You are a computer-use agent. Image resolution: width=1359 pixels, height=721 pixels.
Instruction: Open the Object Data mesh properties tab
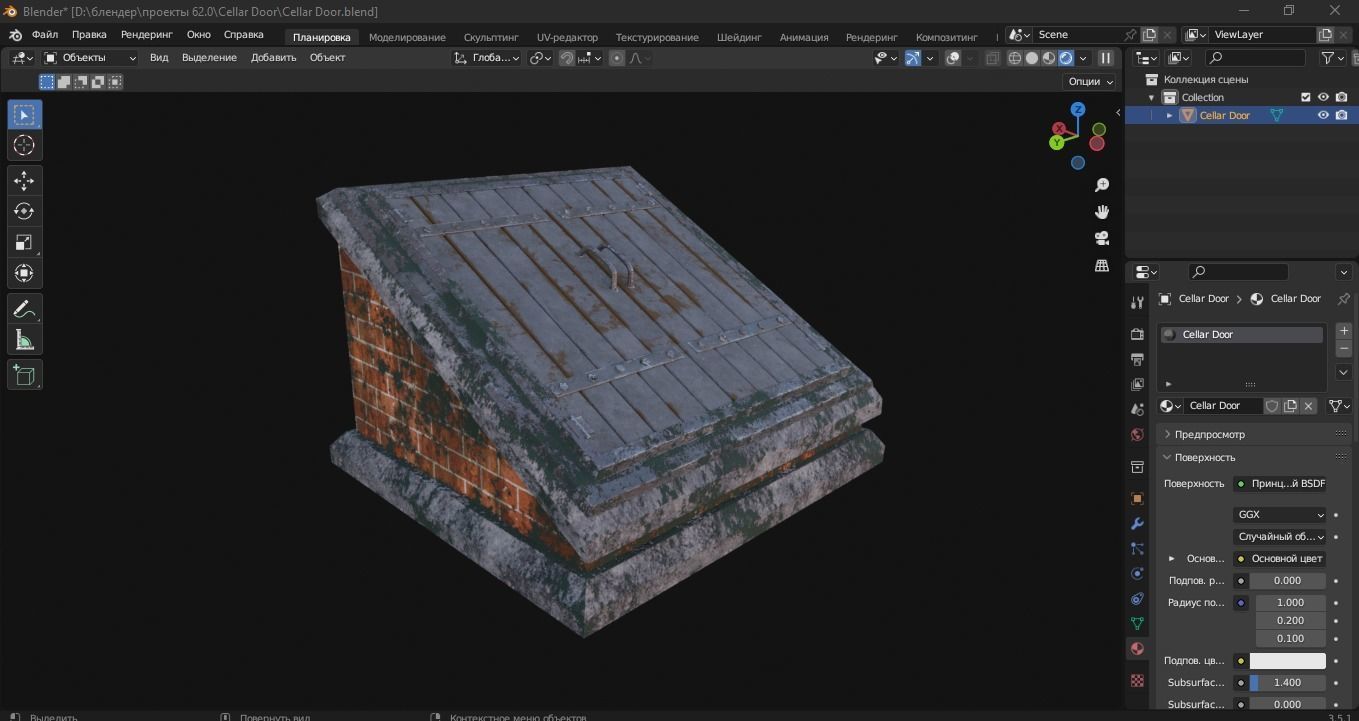click(1137, 623)
